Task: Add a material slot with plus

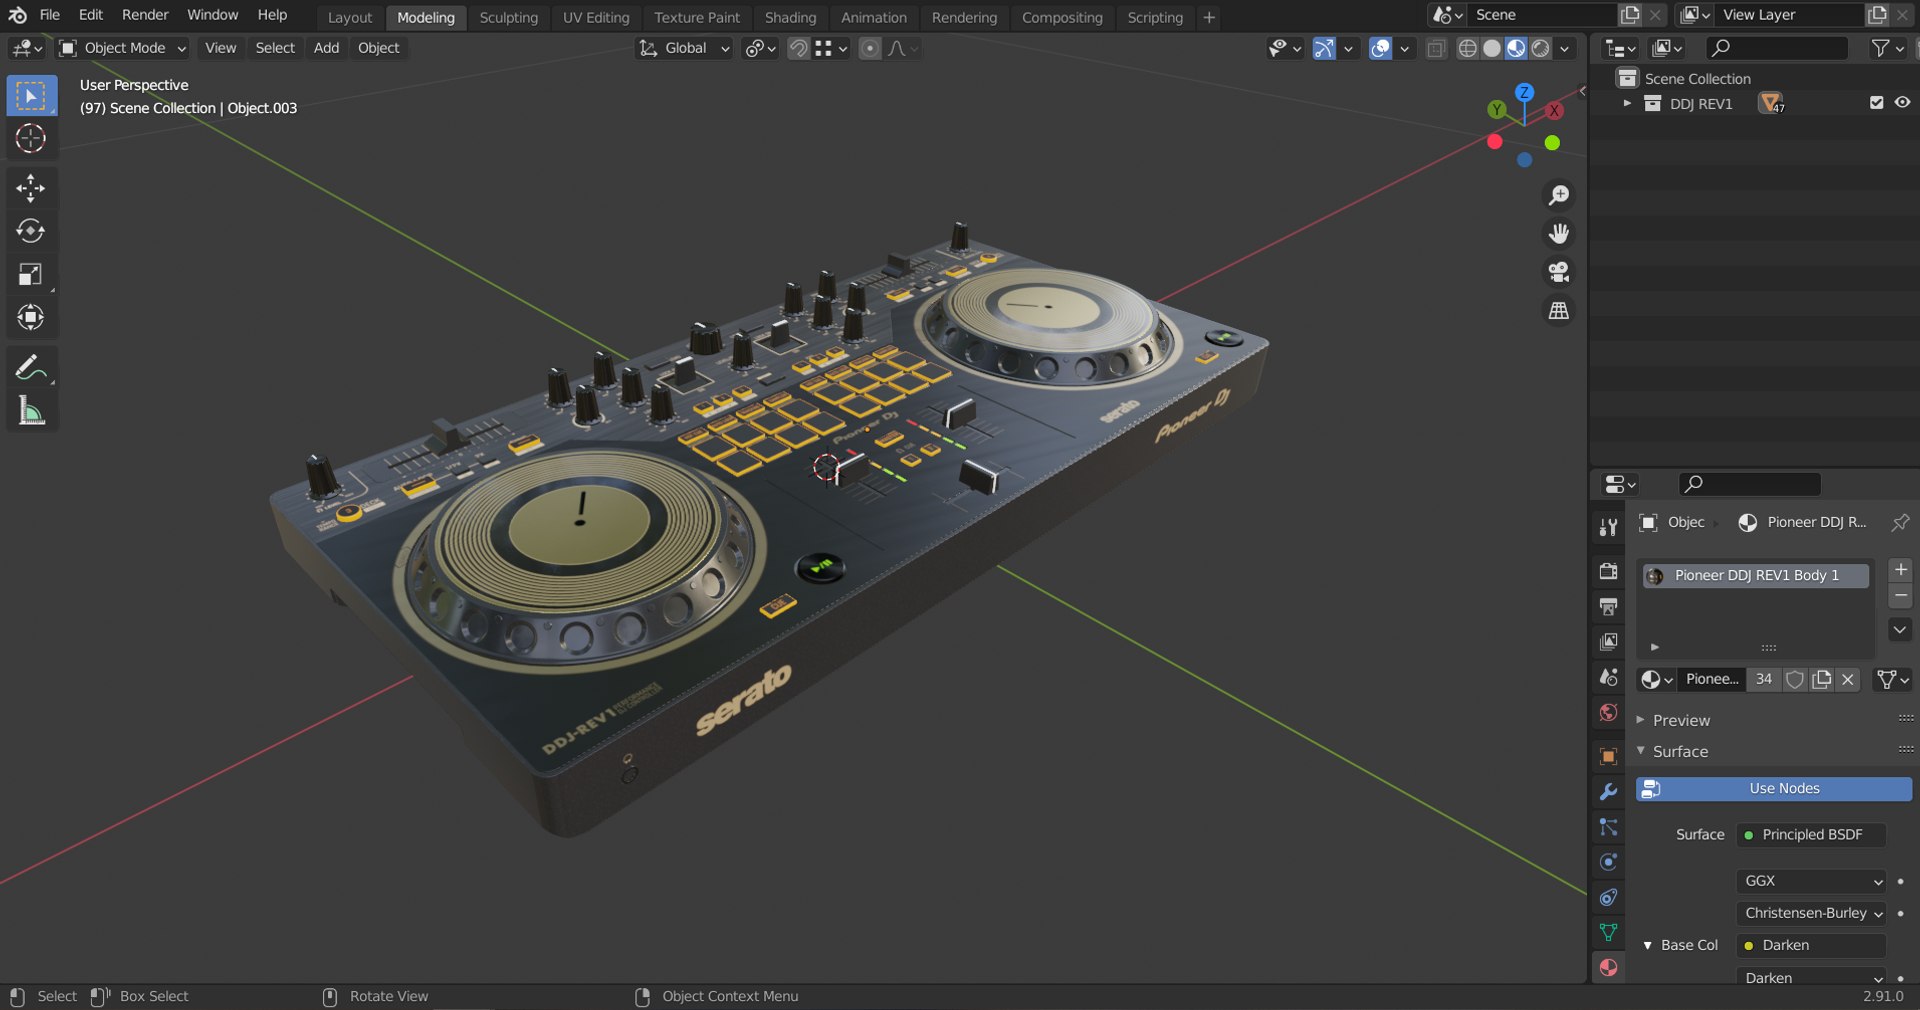Action: click(x=1900, y=570)
